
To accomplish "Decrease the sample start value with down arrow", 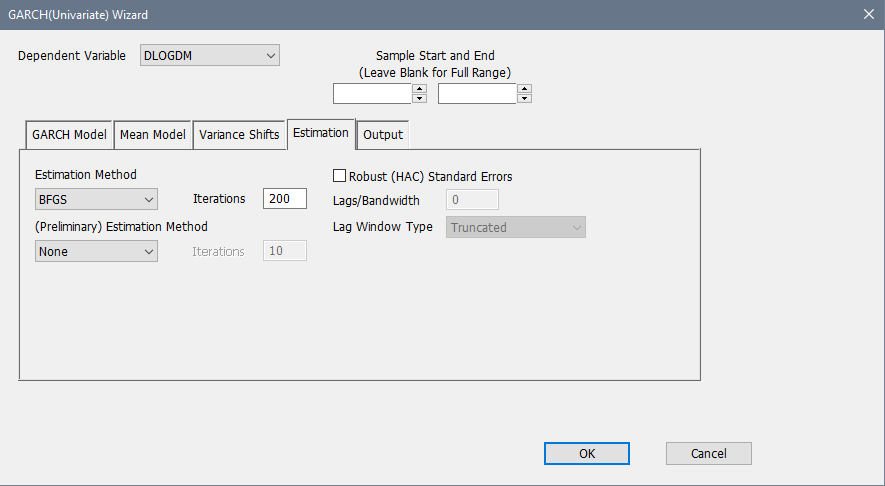I will point(419,98).
